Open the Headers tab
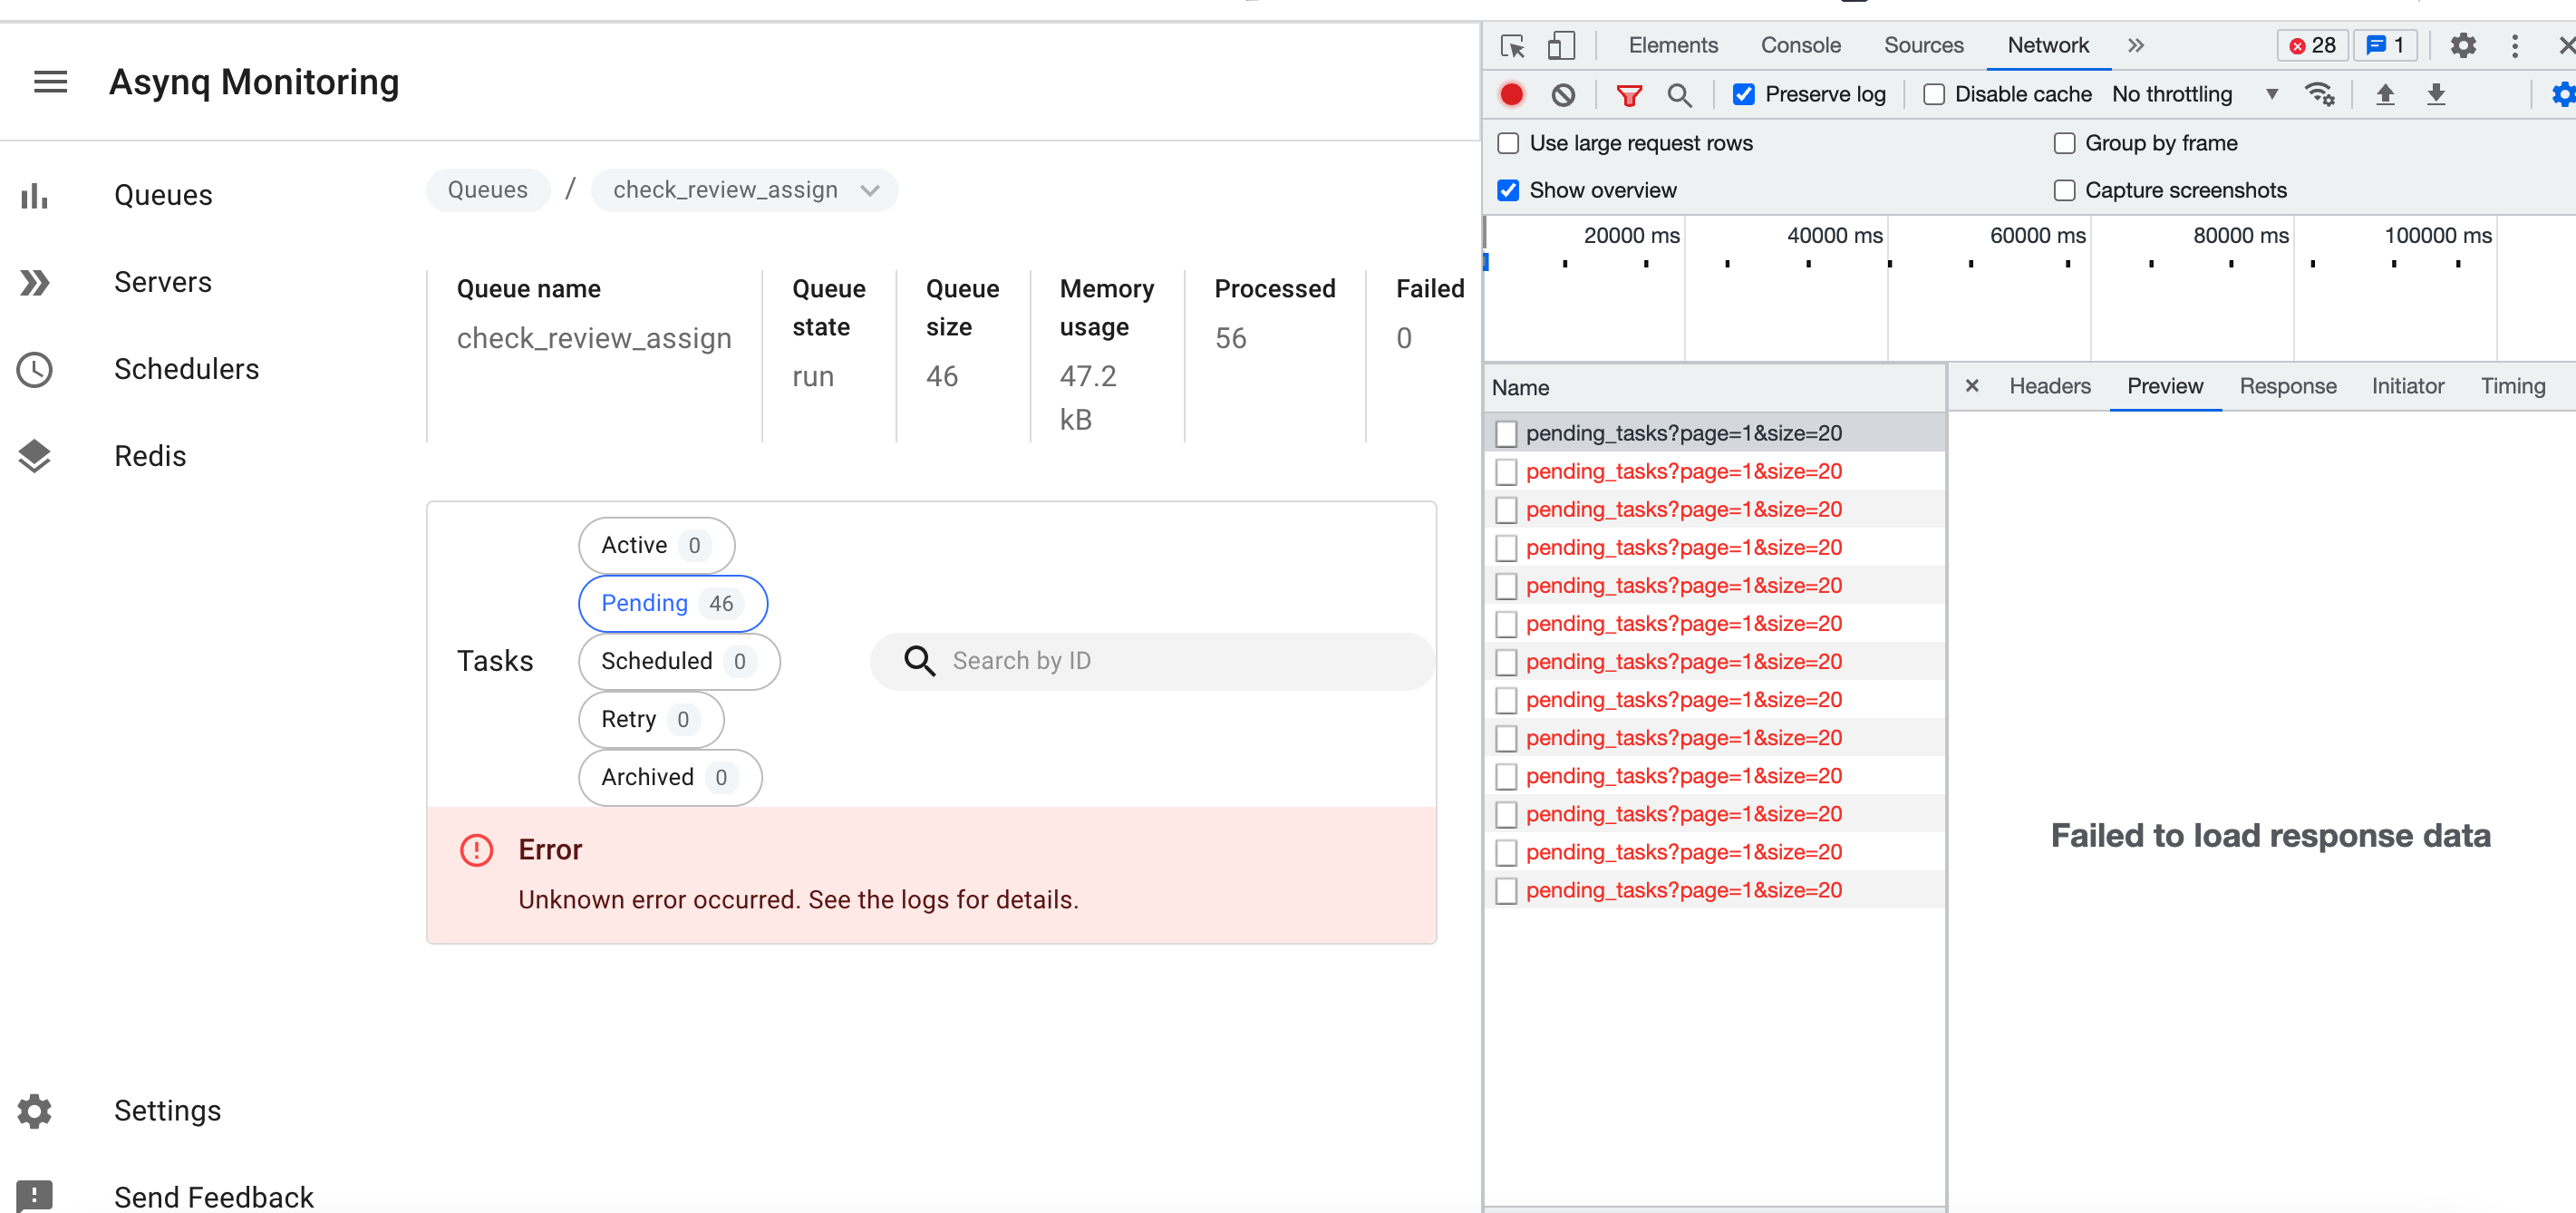The width and height of the screenshot is (2576, 1213). (x=2049, y=386)
